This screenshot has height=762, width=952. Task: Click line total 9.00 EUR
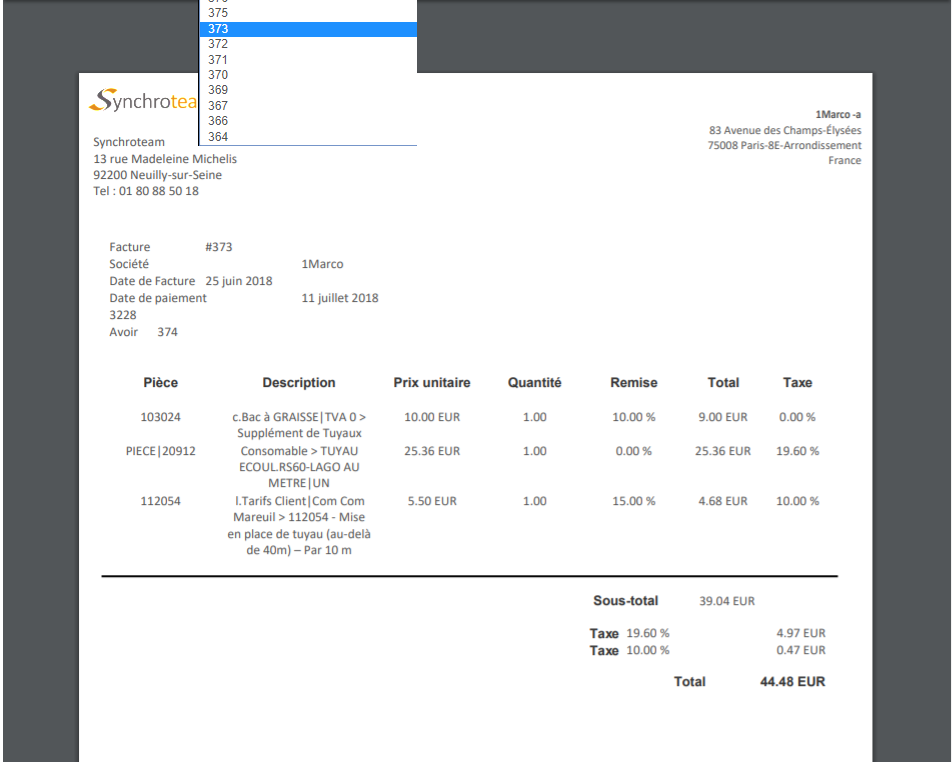[x=722, y=417]
